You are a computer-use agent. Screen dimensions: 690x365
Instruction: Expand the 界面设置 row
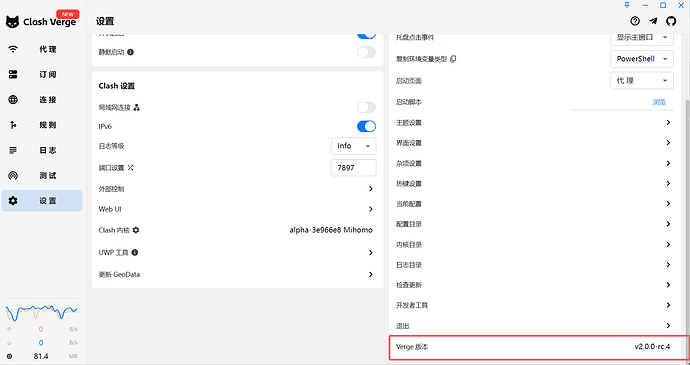coord(534,143)
